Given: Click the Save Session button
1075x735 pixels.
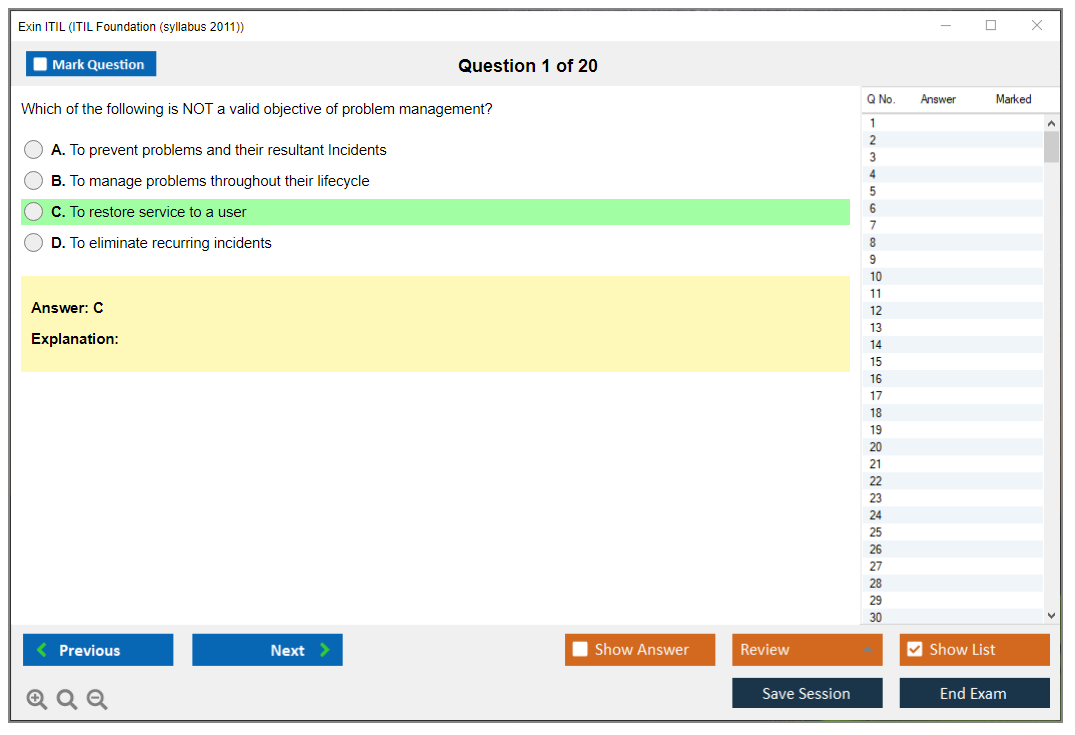Looking at the screenshot, I should click(x=806, y=693).
